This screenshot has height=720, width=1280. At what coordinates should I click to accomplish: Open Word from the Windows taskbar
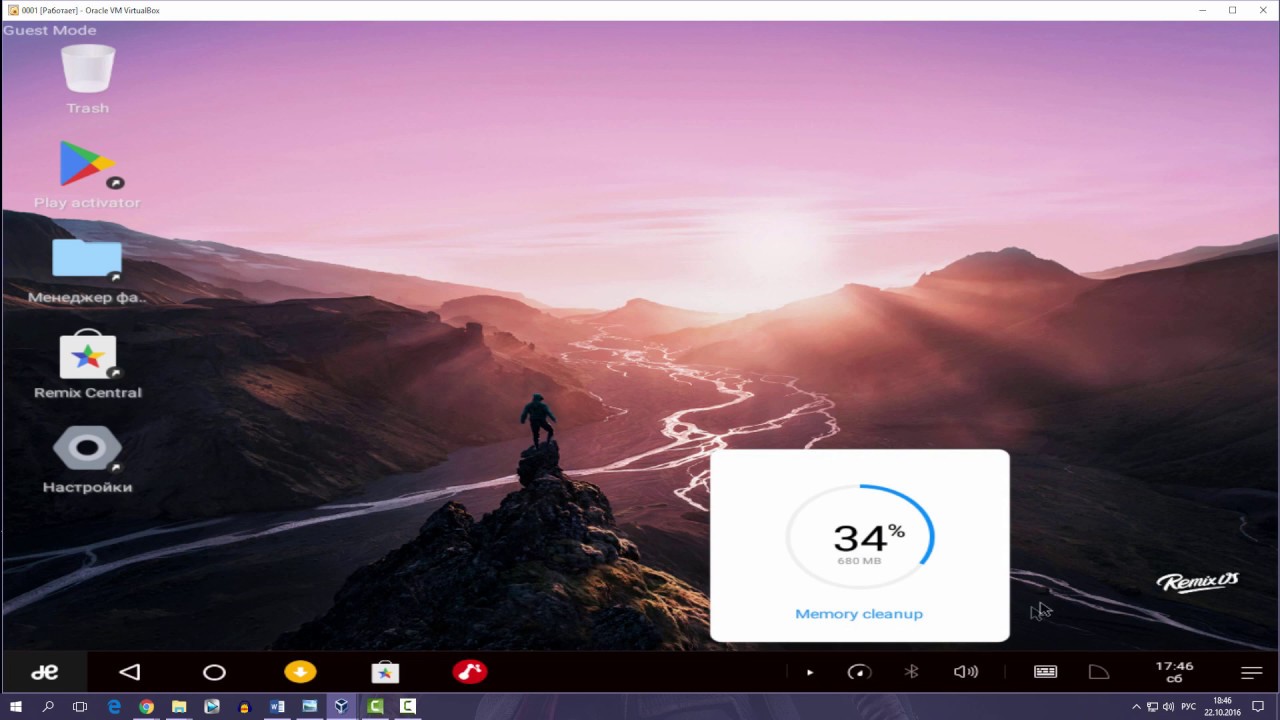click(x=277, y=707)
